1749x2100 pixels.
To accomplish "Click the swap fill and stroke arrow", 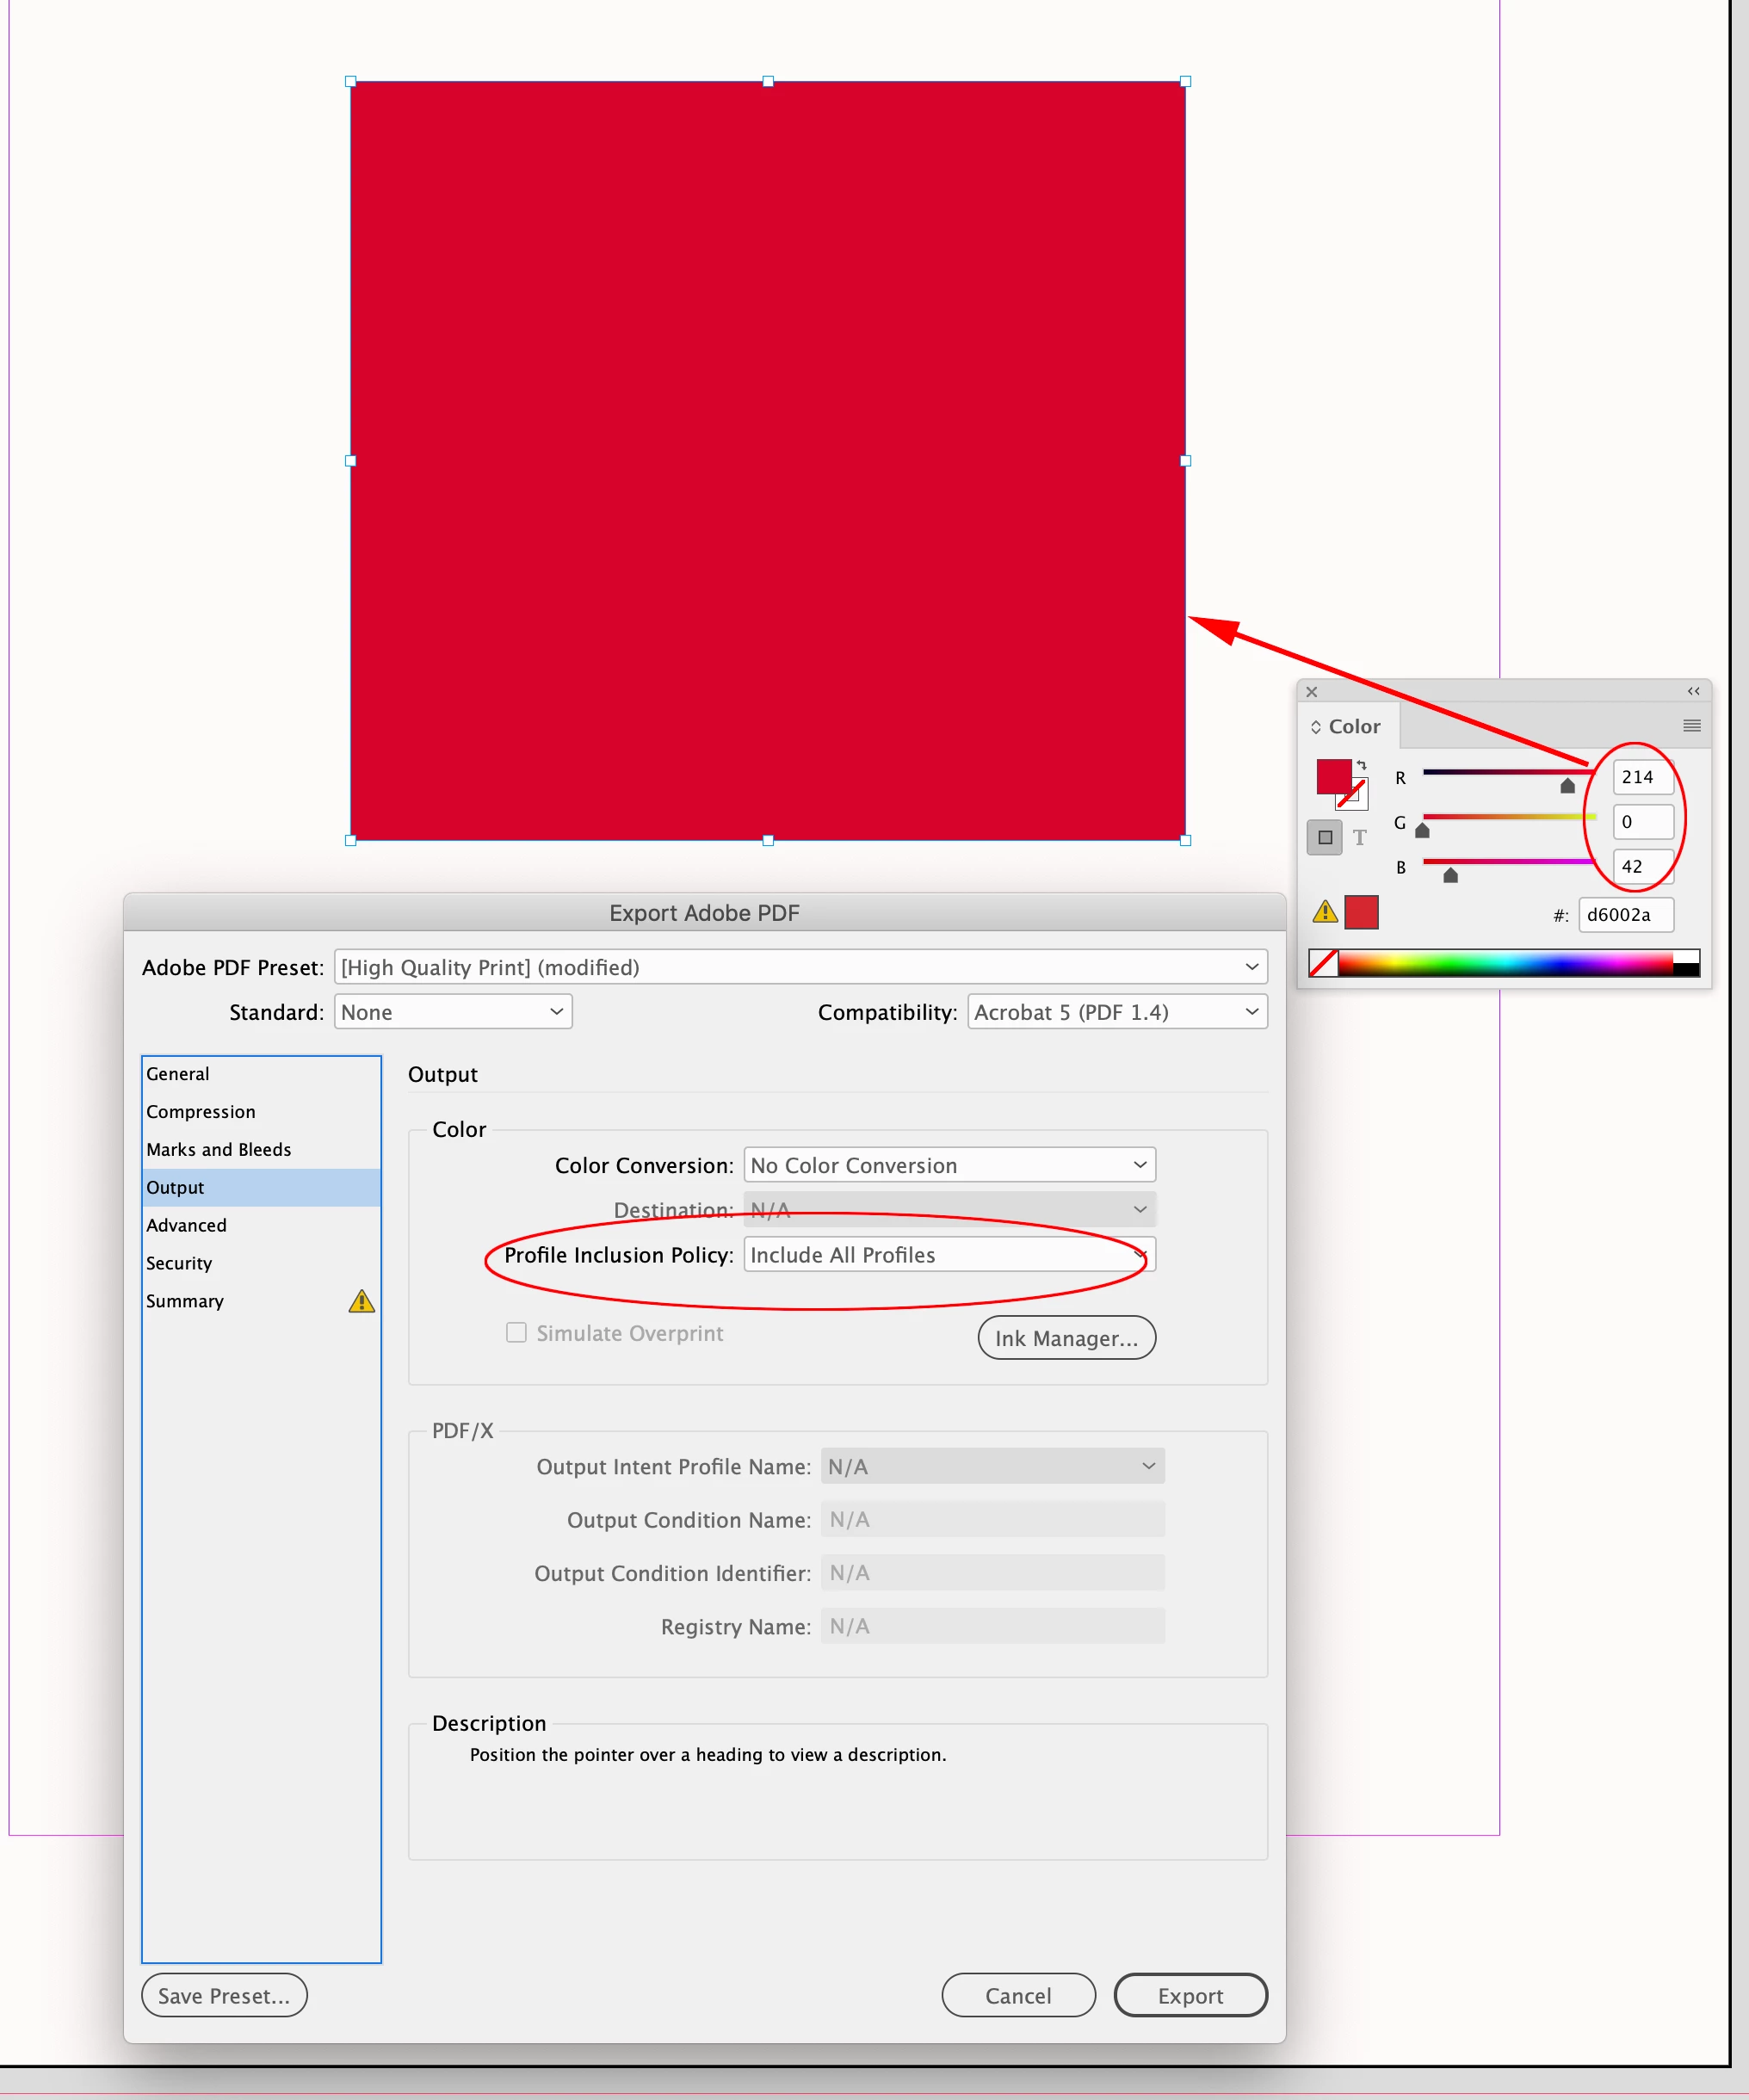I will coord(1361,765).
